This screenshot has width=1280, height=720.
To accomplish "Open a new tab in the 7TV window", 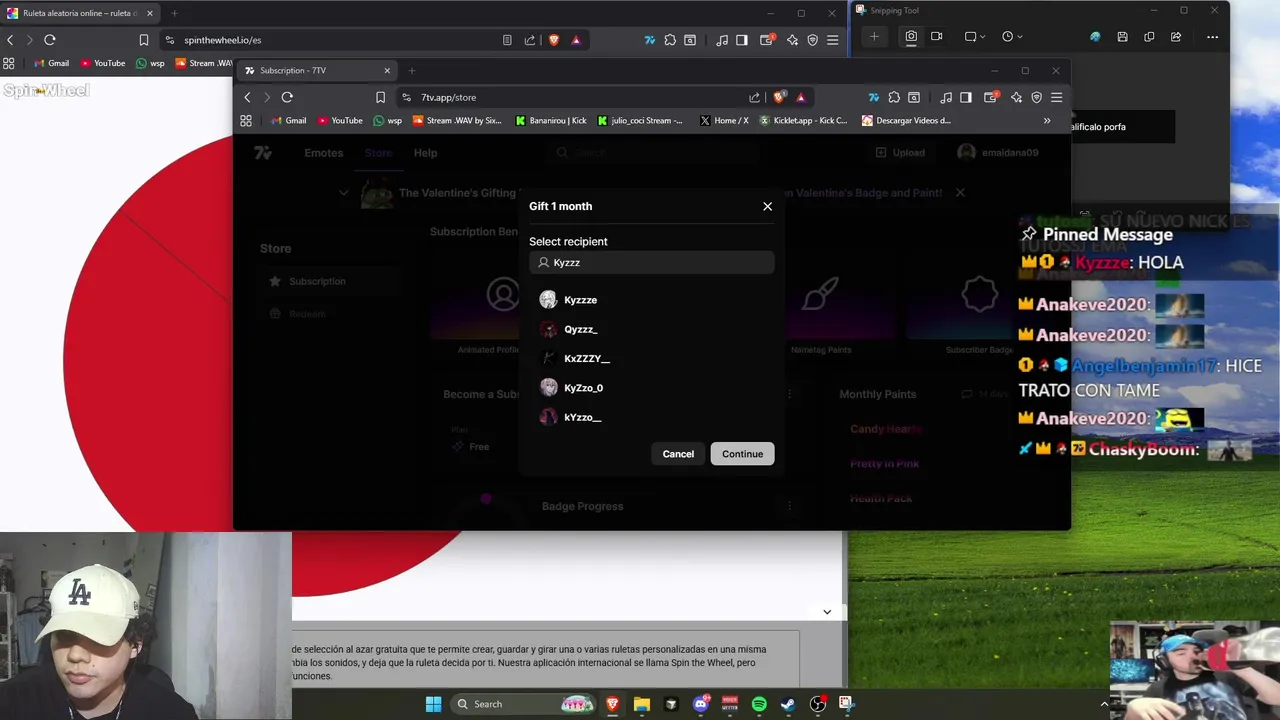I will pyautogui.click(x=411, y=70).
